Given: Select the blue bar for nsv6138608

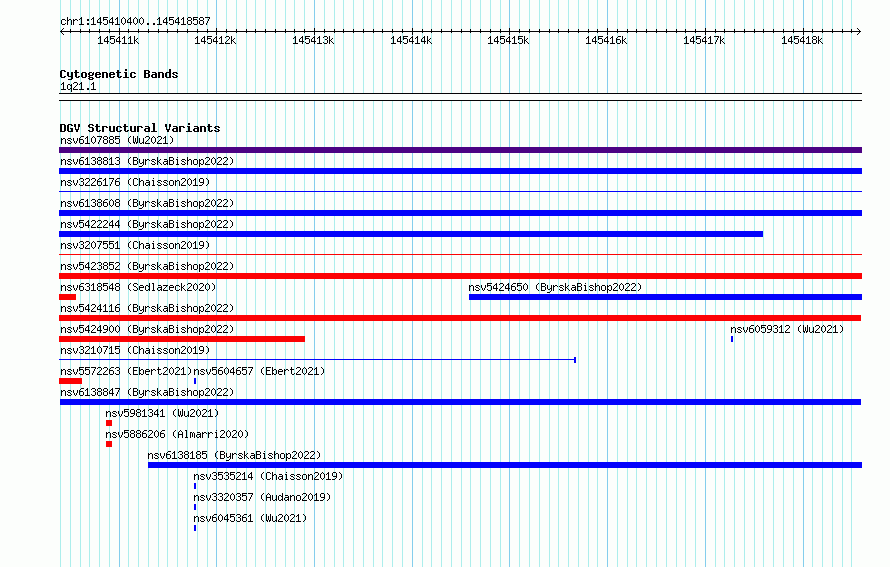Looking at the screenshot, I should coord(460,213).
